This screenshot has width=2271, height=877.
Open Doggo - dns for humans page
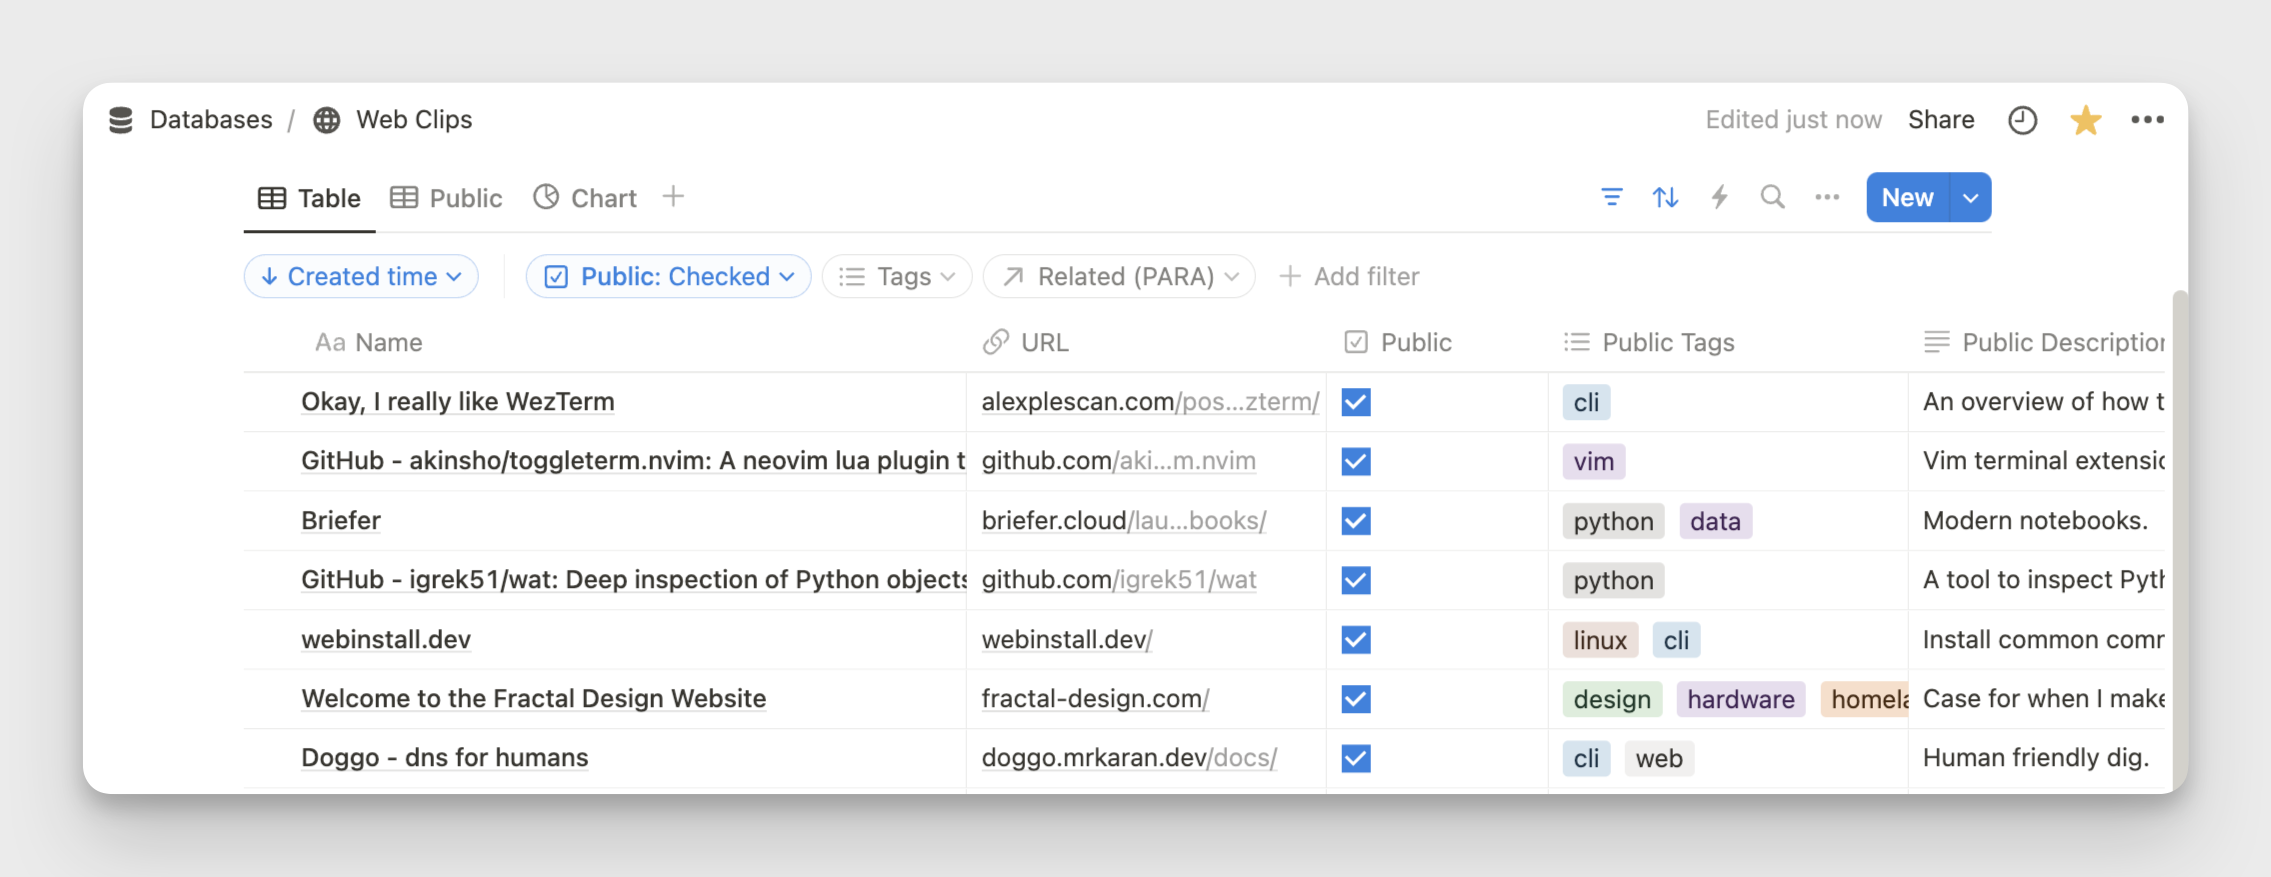coord(445,758)
